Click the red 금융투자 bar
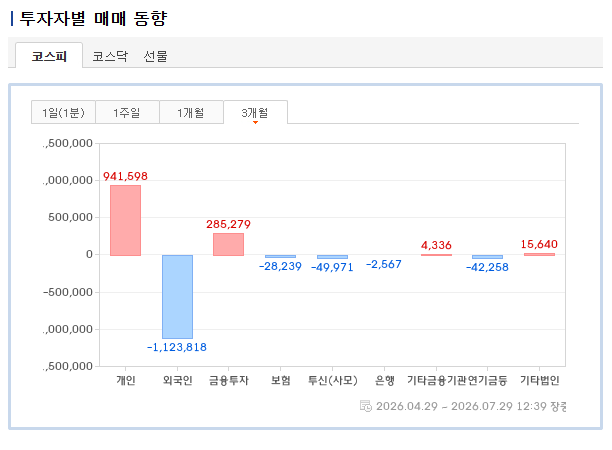612x450 pixels. 228,244
